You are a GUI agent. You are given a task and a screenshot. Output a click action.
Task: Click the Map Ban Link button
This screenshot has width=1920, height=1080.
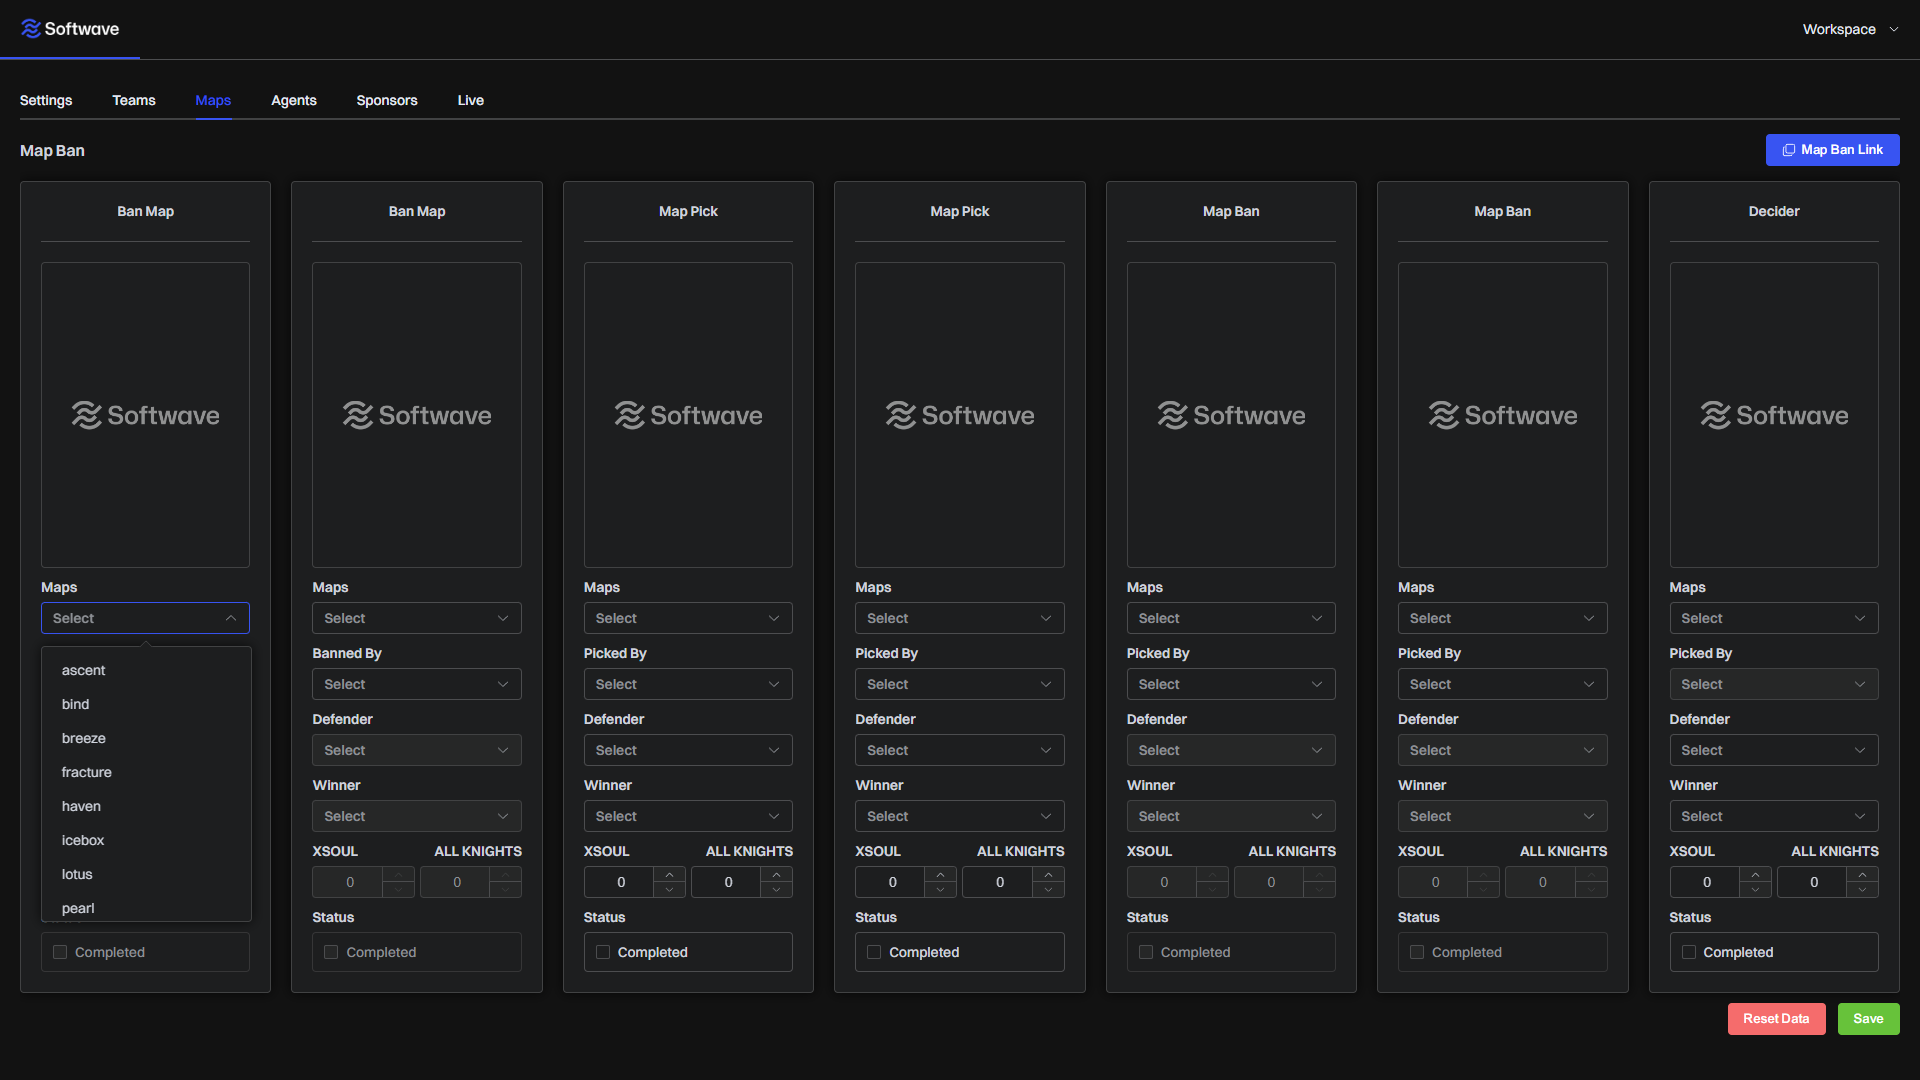1833,149
